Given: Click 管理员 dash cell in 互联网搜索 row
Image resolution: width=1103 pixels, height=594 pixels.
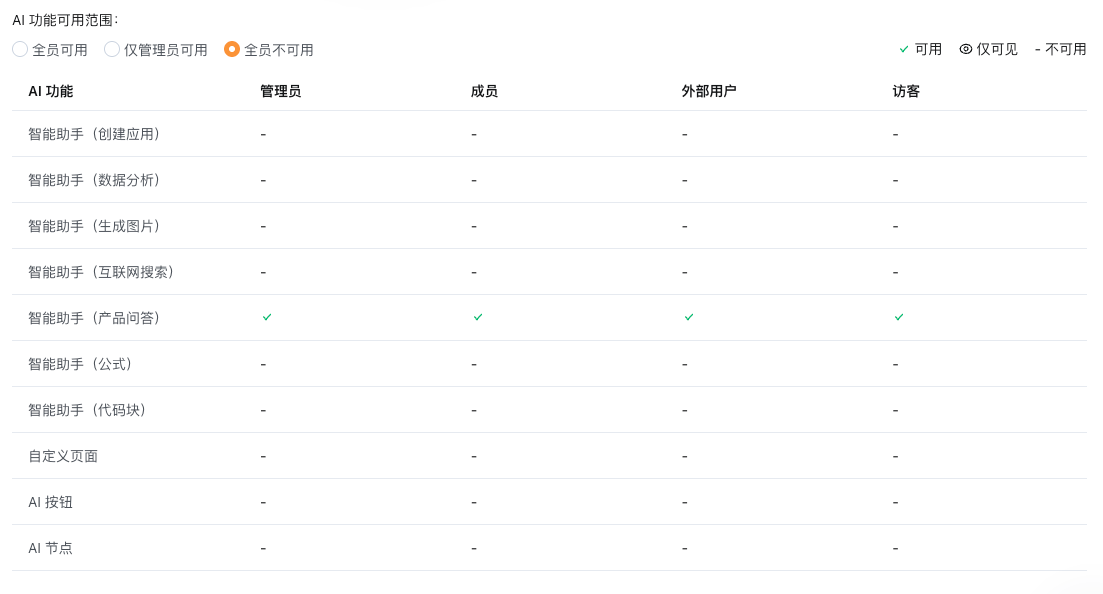Looking at the screenshot, I should (263, 272).
